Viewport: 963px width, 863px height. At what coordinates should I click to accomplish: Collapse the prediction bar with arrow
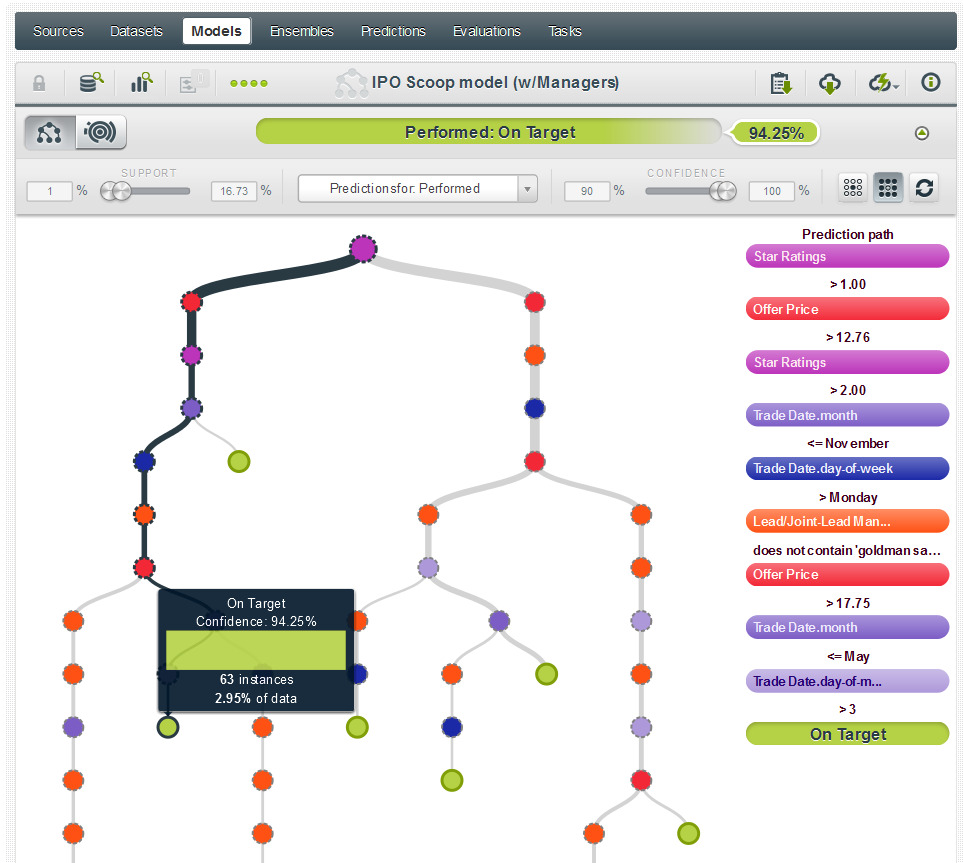click(x=922, y=133)
